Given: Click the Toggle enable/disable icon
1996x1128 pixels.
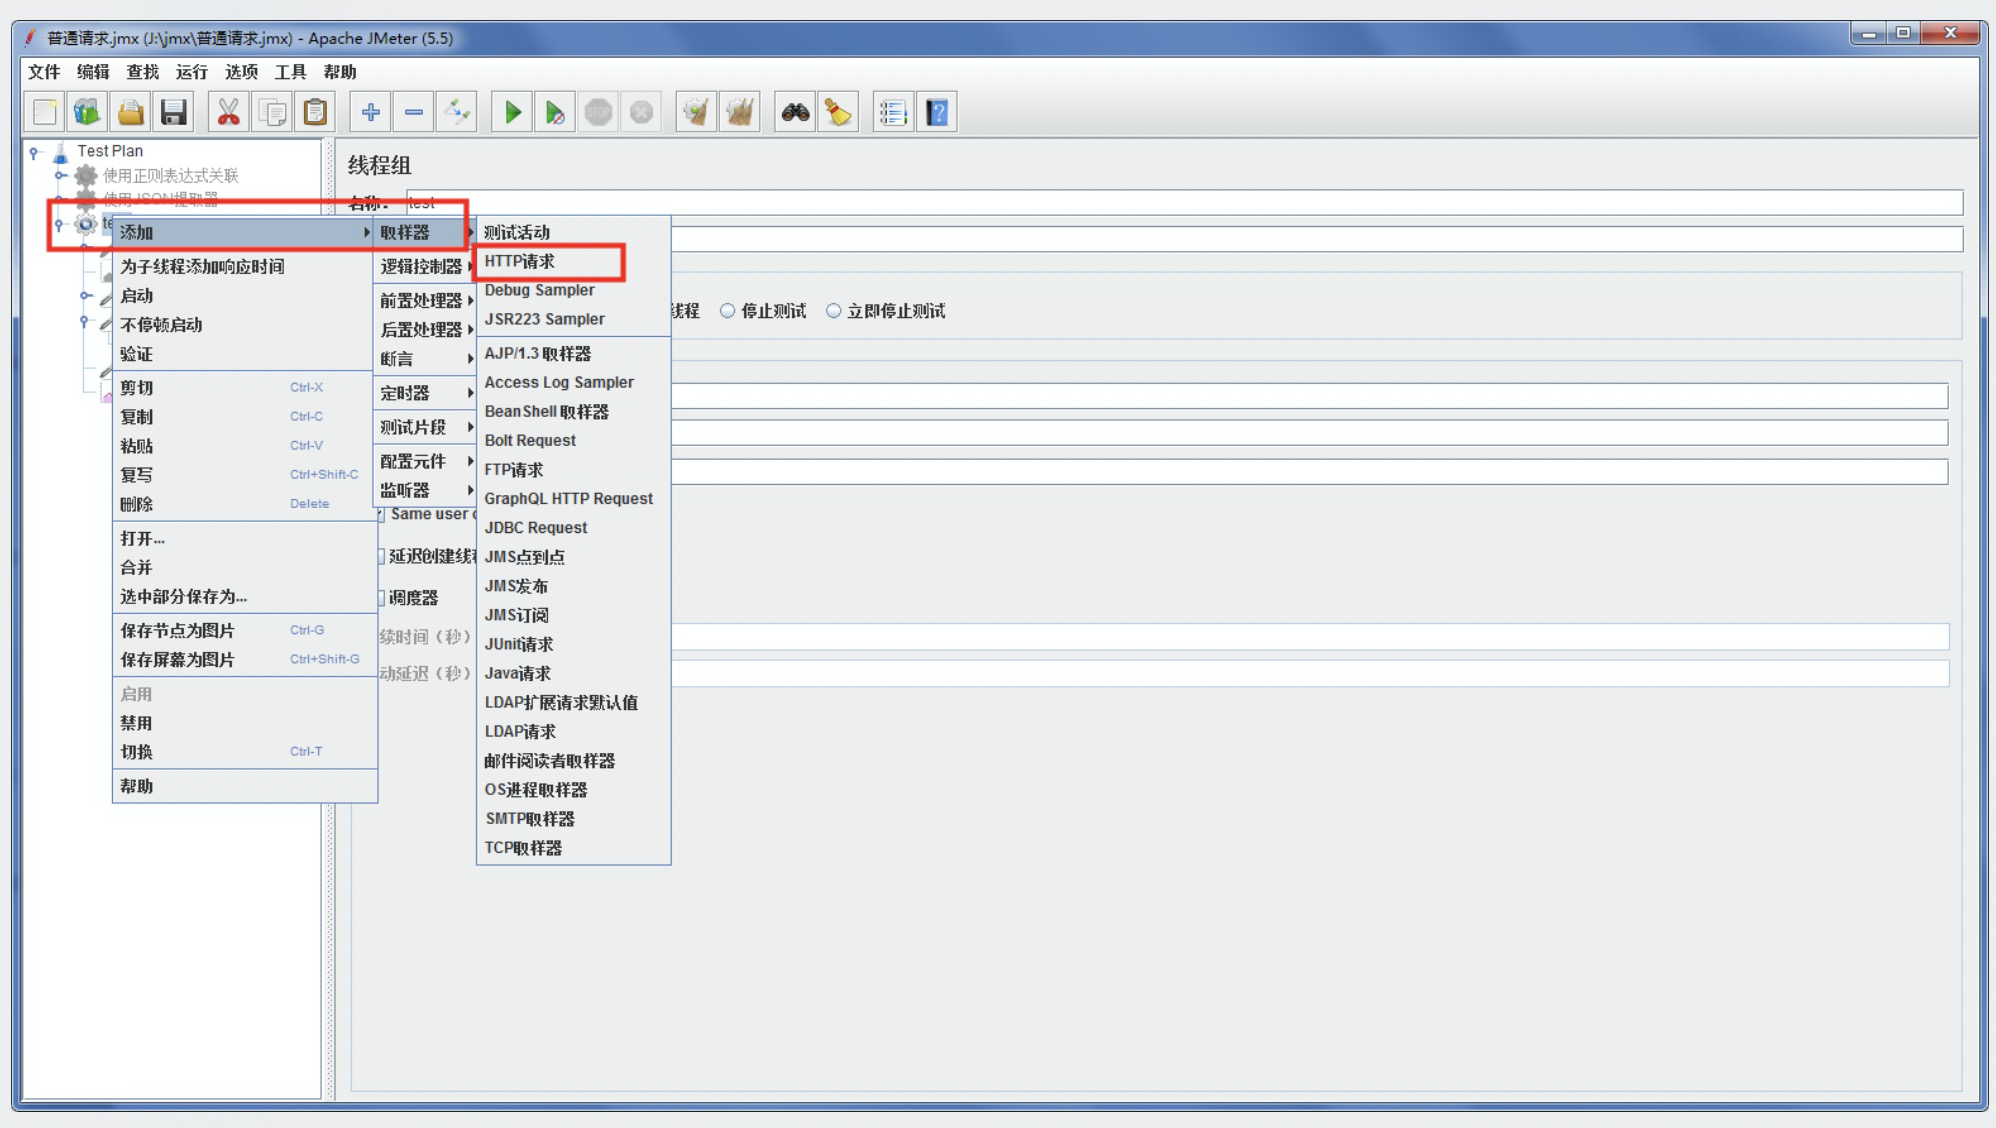Looking at the screenshot, I should (x=457, y=112).
